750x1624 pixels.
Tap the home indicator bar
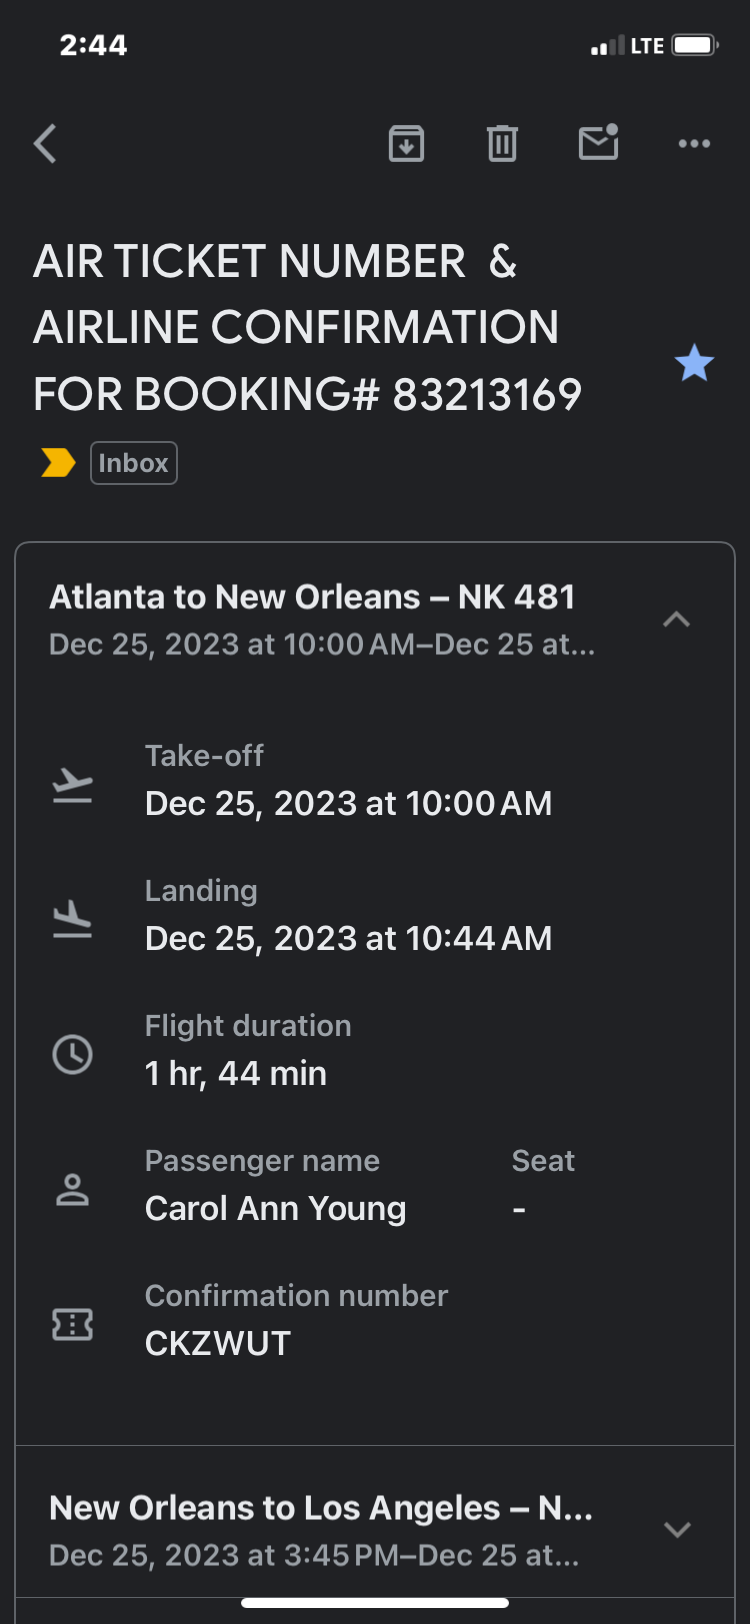[375, 1603]
